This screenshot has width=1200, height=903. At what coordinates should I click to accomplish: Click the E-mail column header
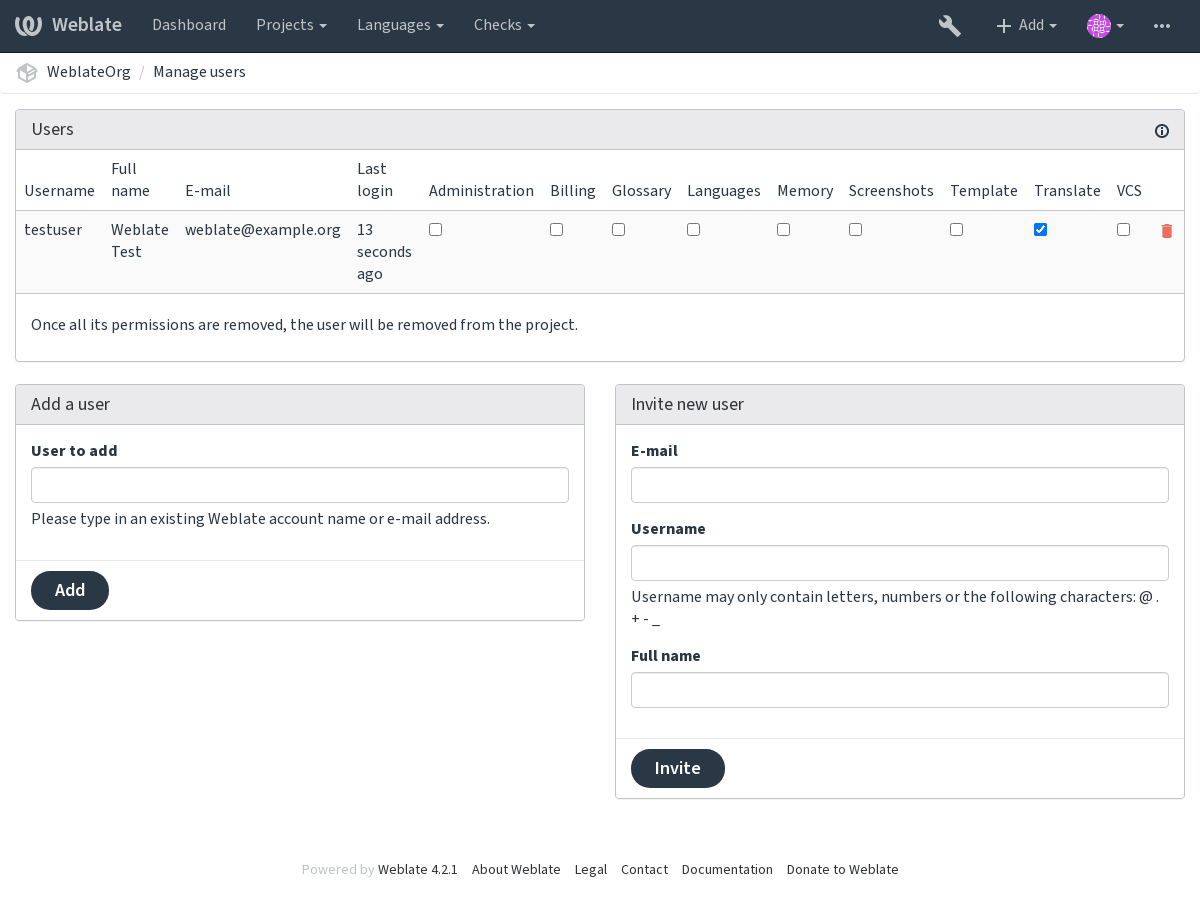point(208,191)
